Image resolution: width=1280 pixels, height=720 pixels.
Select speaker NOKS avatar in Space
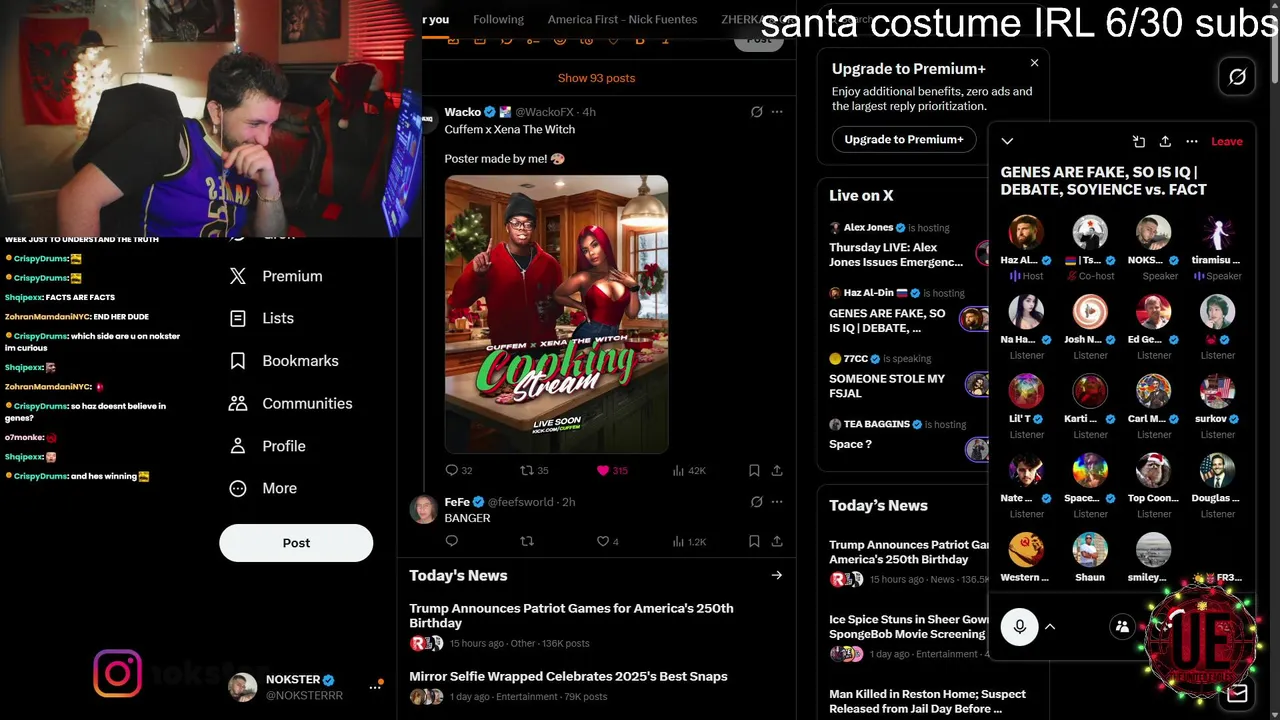tap(1153, 232)
